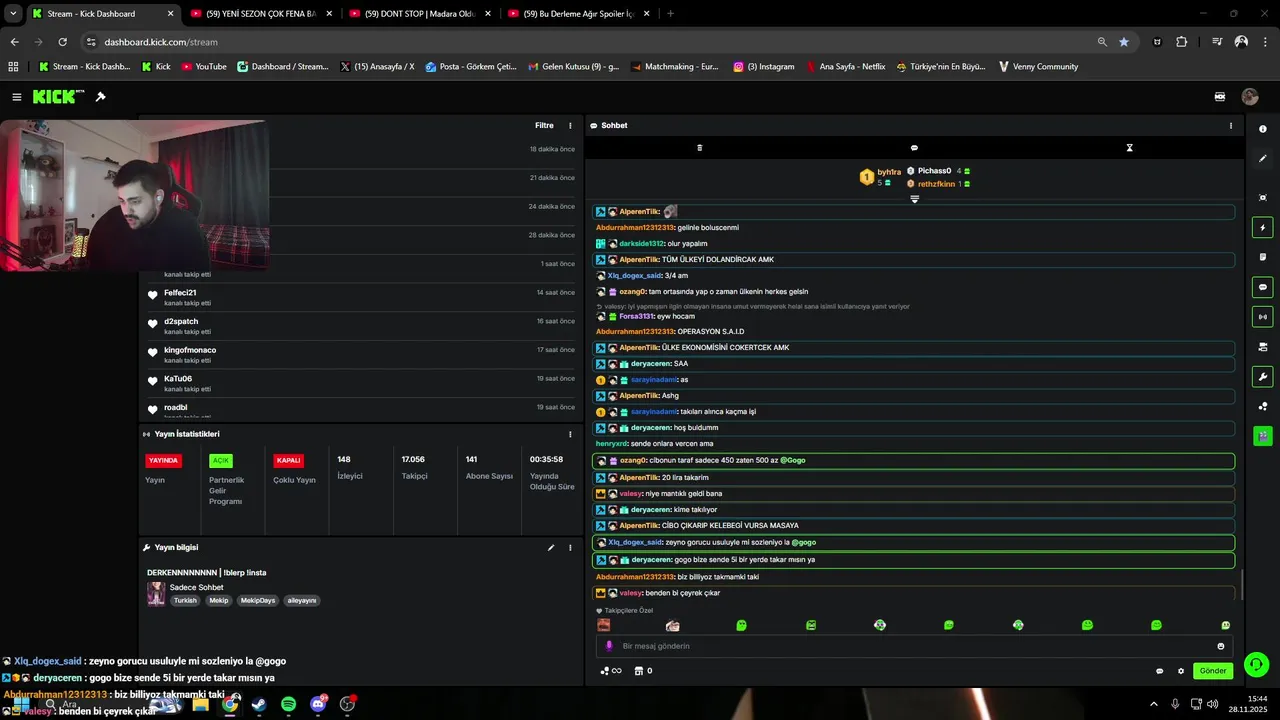Image resolution: width=1280 pixels, height=720 pixels.
Task: Click the green gift icon in right sidebar
Action: 1262,436
